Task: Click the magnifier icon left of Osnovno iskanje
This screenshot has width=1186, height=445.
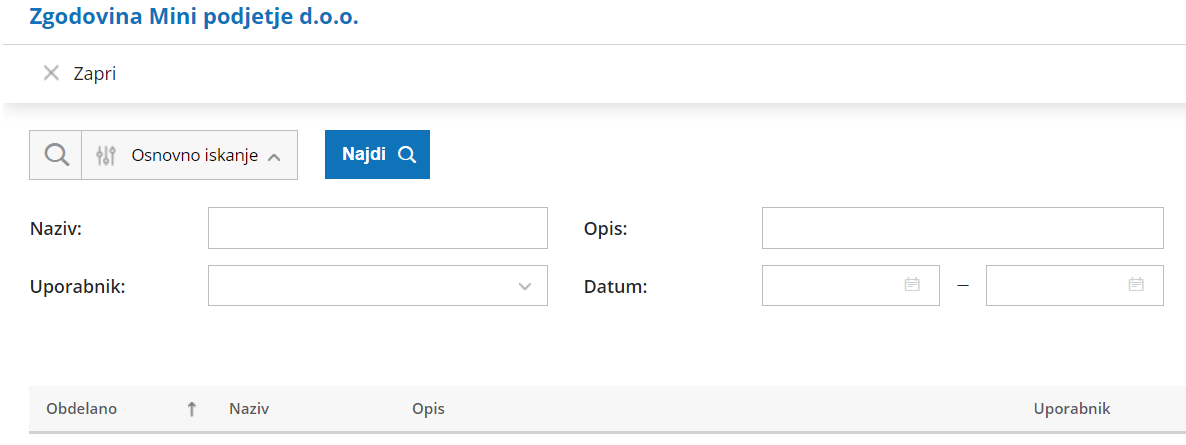Action: (56, 155)
